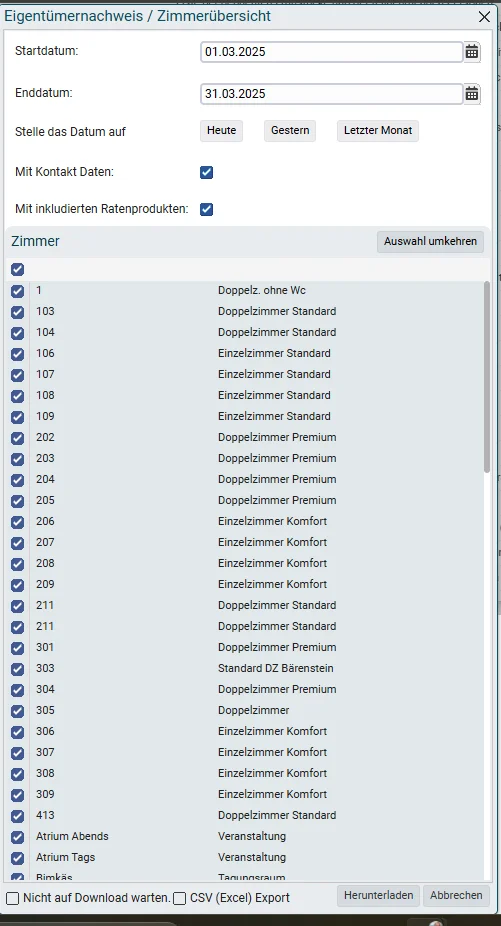501x926 pixels.
Task: Uncheck room 207 checkbox
Action: pos(18,543)
